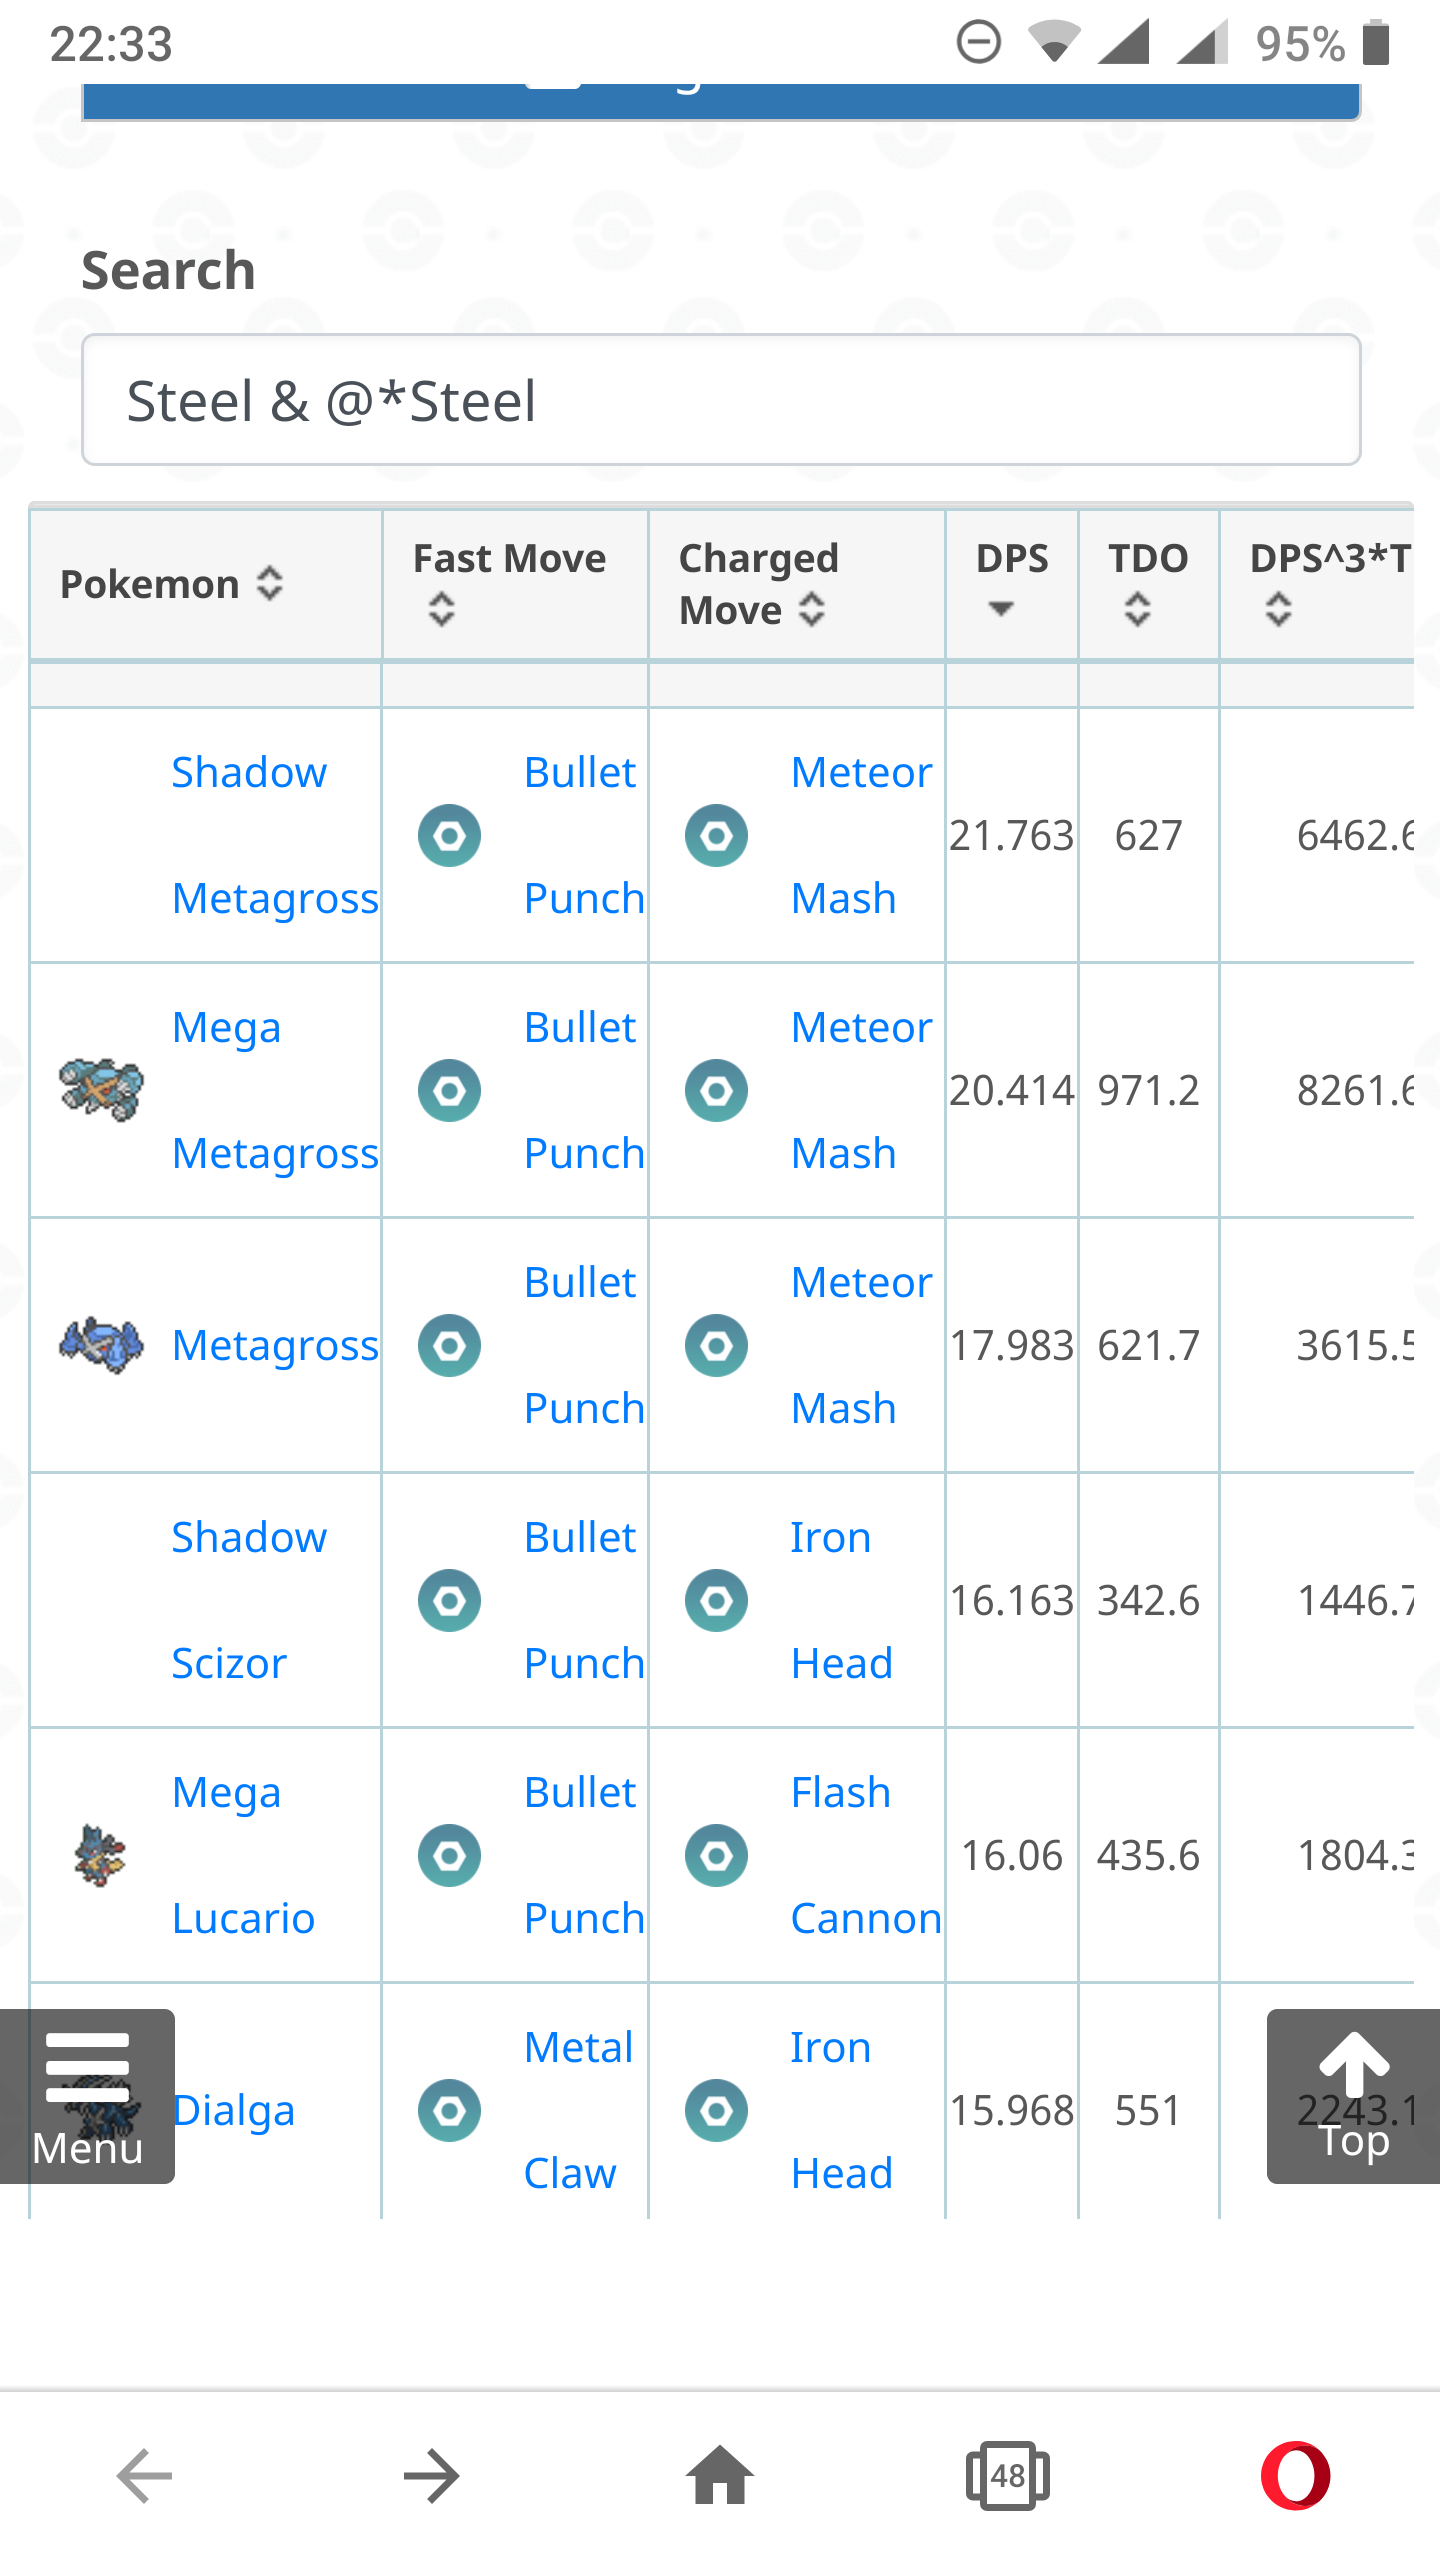Open the hamburger Menu overlay button
The width and height of the screenshot is (1440, 2560).
(x=87, y=2096)
